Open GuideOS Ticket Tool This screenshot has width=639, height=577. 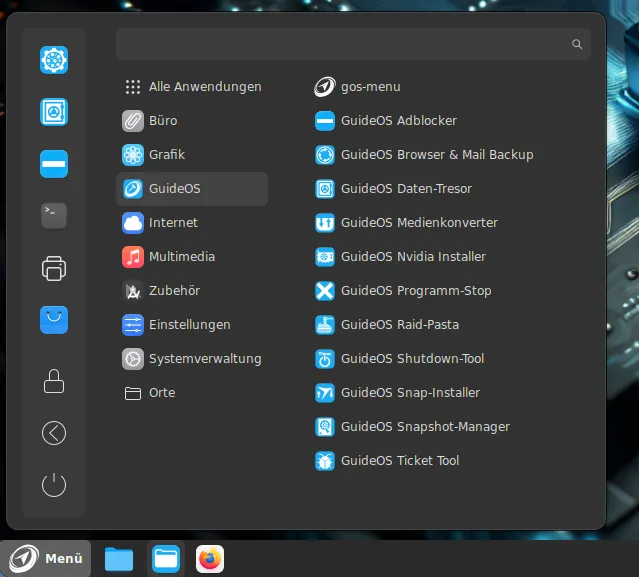(x=399, y=461)
